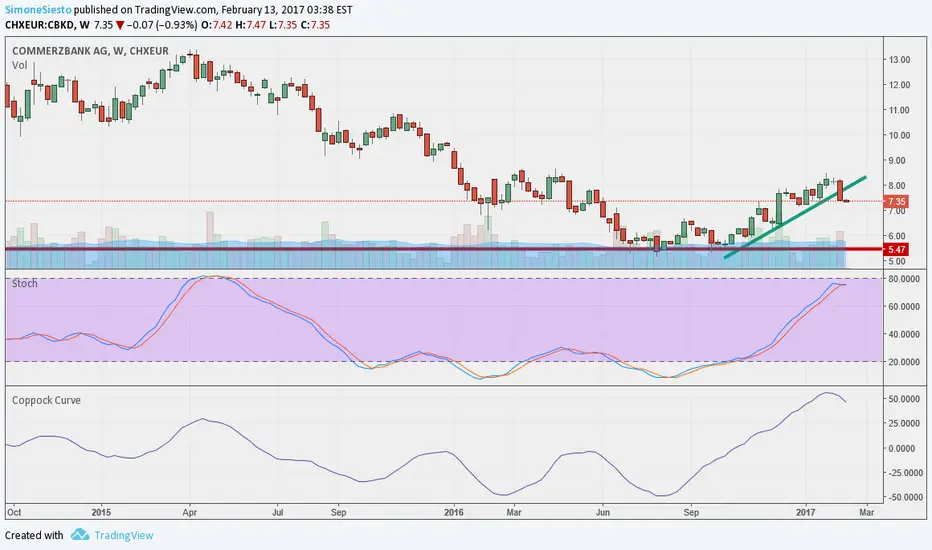Select the Coppock Curve indicator label
The image size is (932, 550).
pos(46,400)
